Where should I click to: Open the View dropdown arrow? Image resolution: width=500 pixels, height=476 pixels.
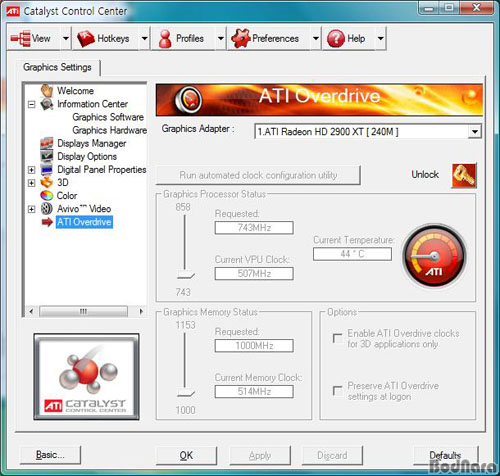coord(66,38)
